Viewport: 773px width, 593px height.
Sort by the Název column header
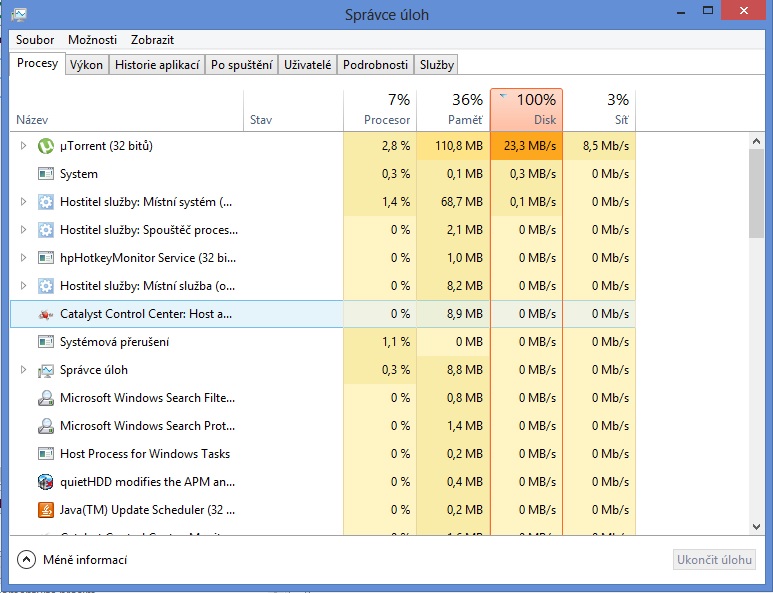click(127, 110)
